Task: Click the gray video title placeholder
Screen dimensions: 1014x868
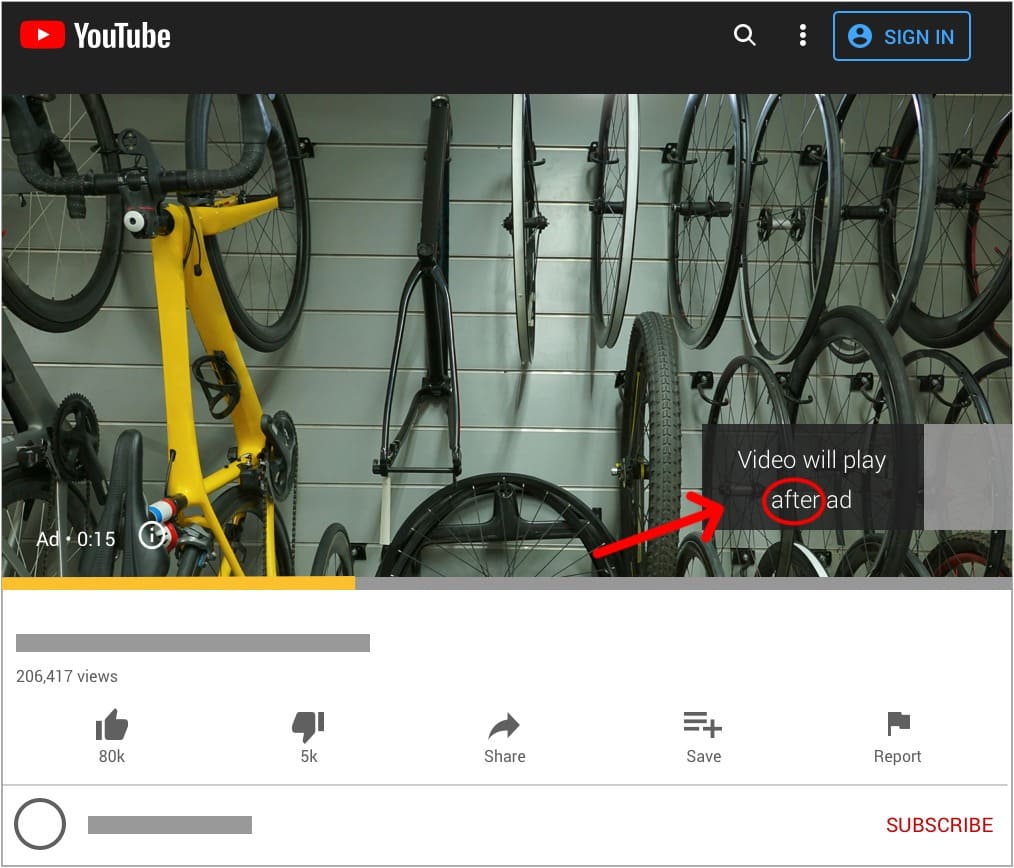Action: point(193,643)
